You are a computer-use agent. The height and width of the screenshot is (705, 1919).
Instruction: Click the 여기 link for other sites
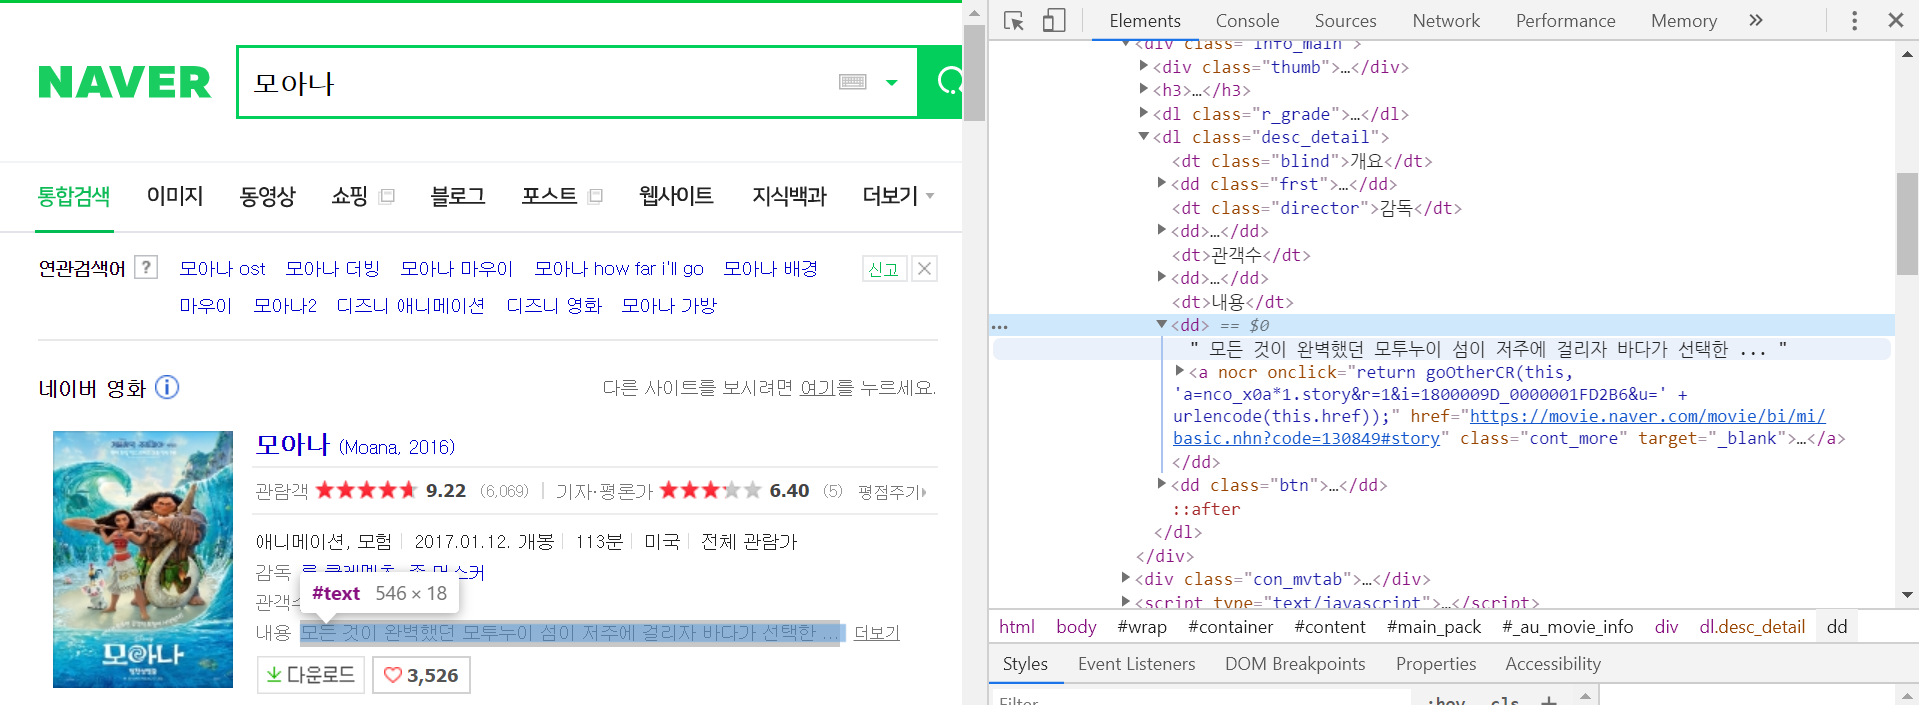[x=817, y=387]
